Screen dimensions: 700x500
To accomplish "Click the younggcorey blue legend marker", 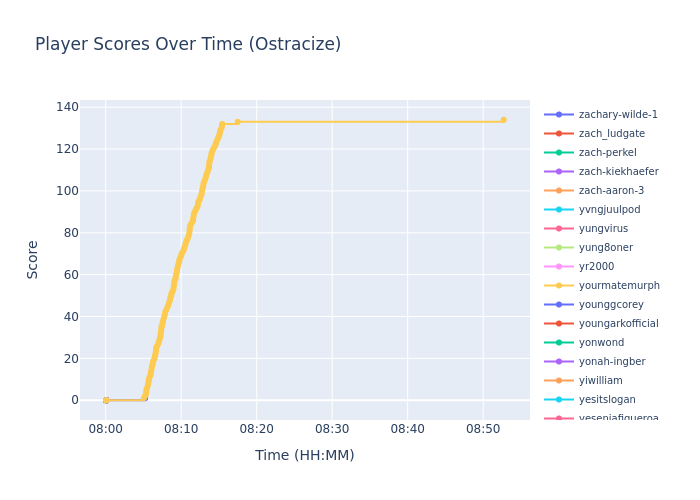I will coord(559,305).
